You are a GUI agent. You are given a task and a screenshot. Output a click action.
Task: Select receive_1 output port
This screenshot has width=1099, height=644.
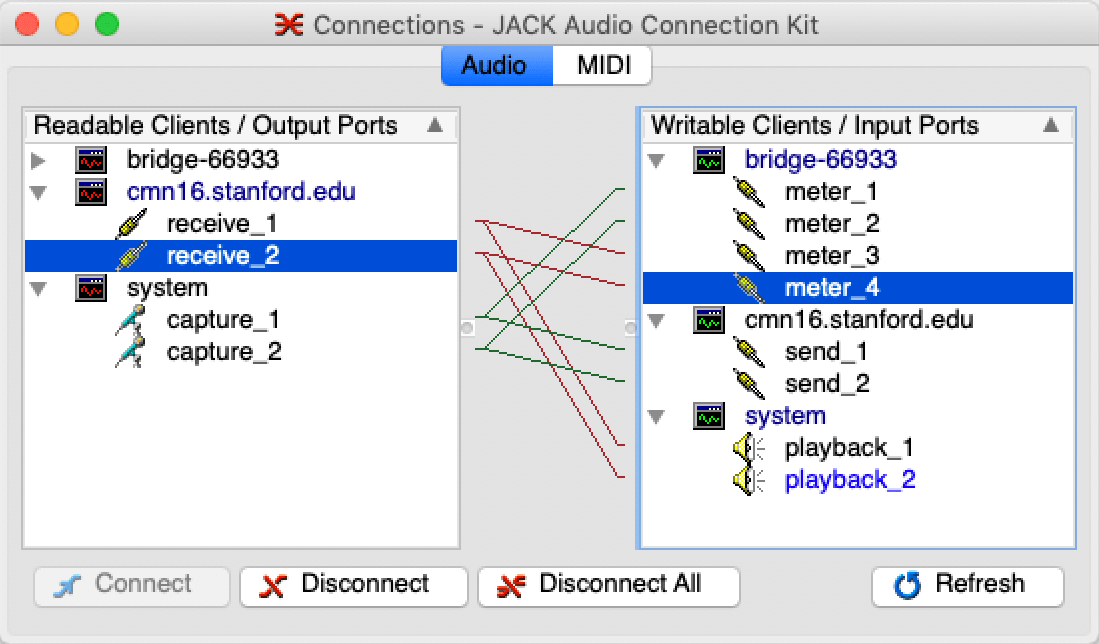222,224
